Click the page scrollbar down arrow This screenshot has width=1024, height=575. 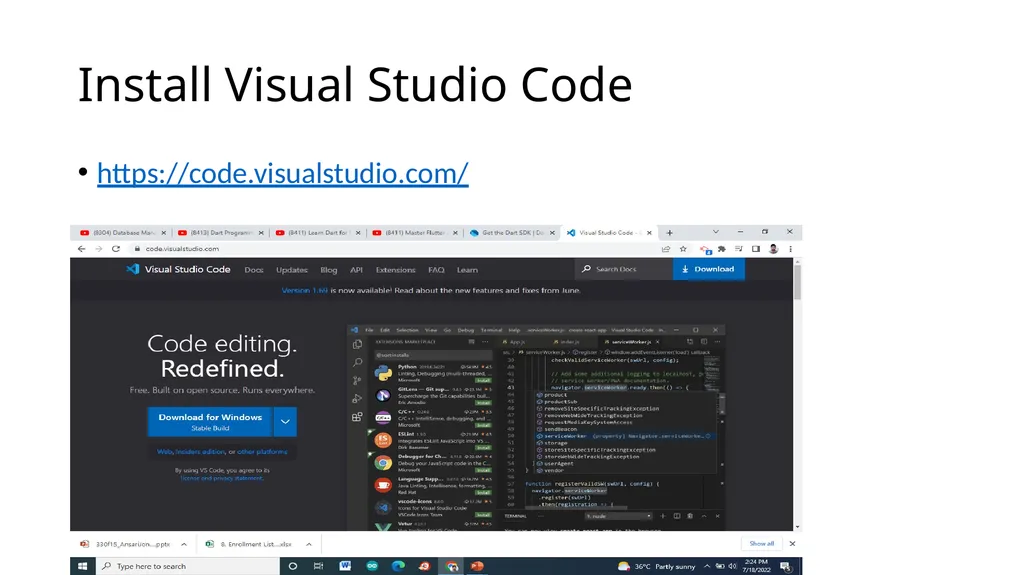click(x=797, y=527)
